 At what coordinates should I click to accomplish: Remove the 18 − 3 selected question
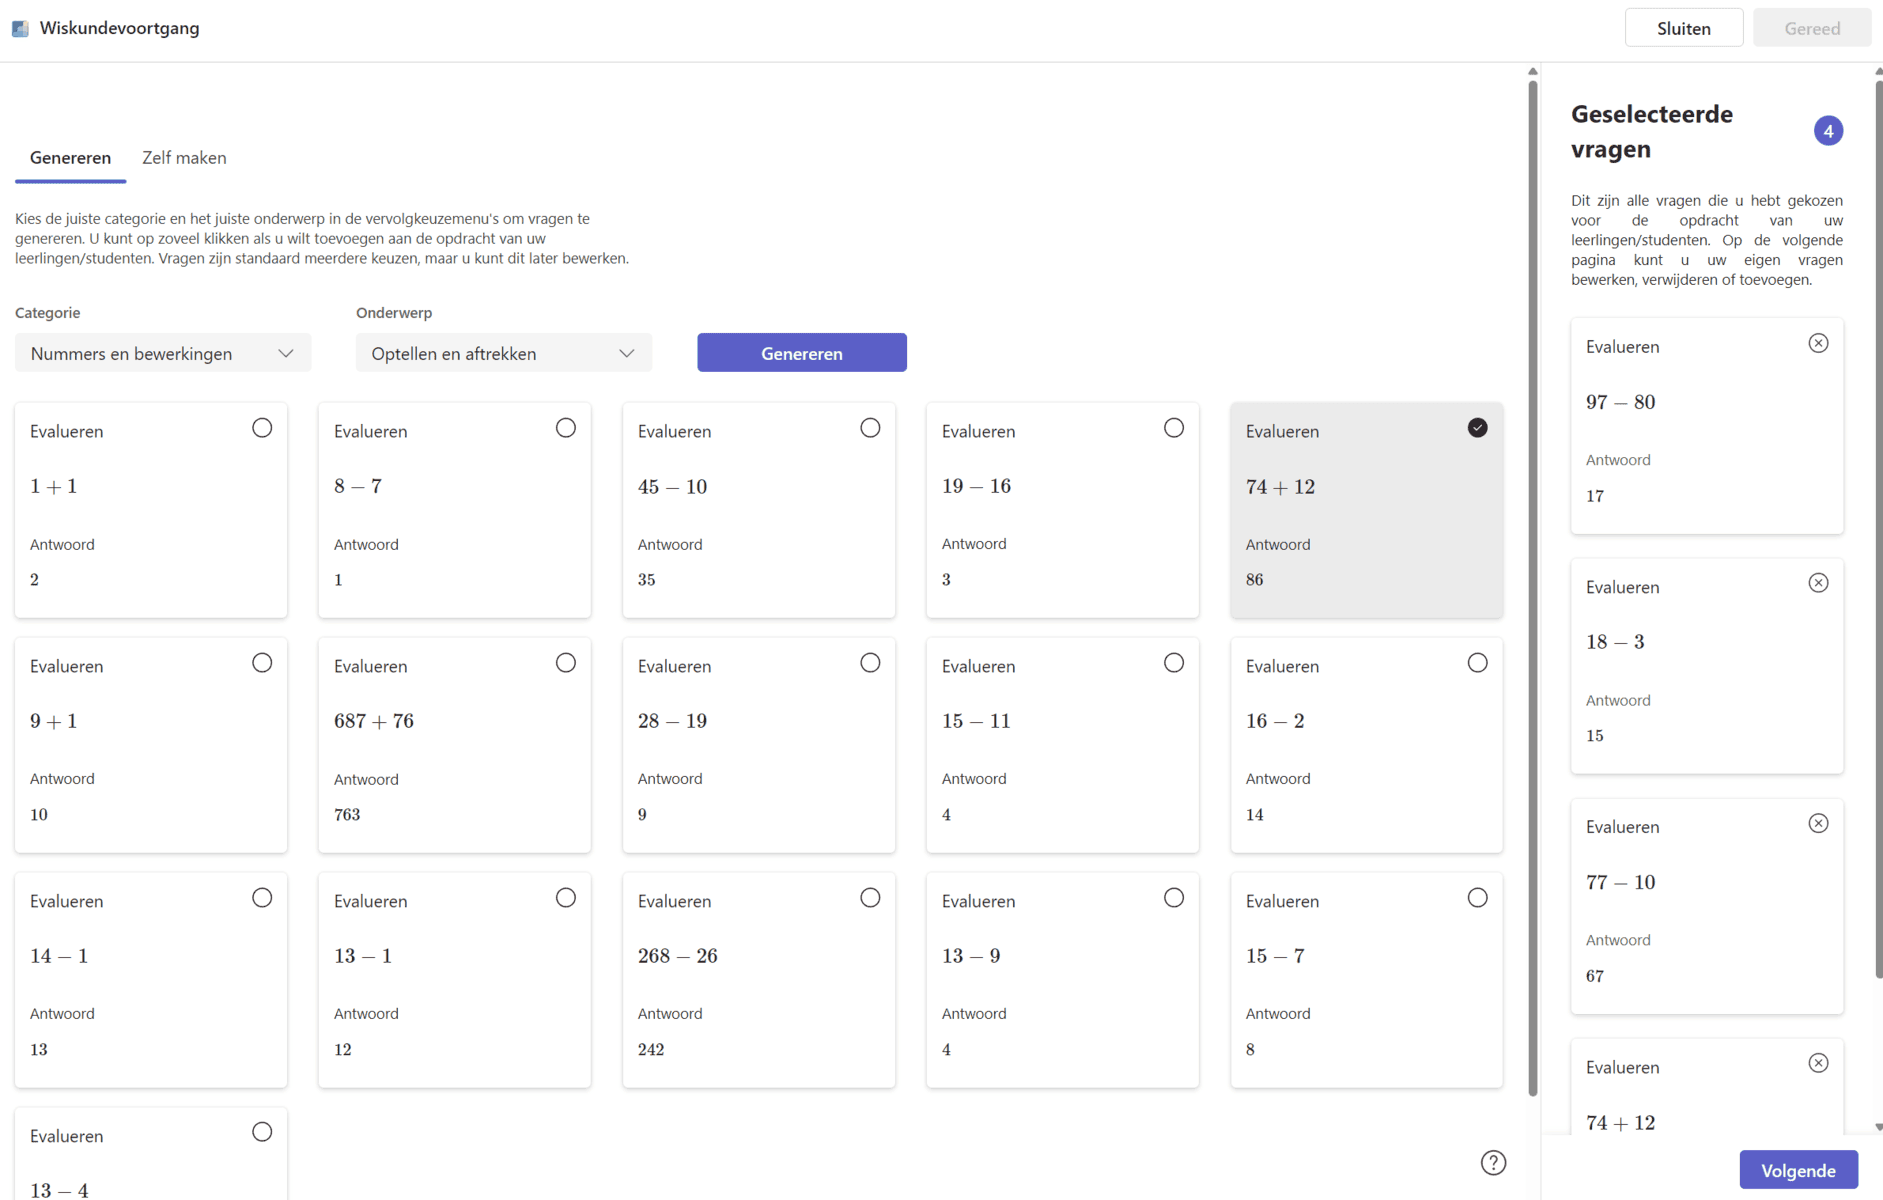[x=1818, y=583]
